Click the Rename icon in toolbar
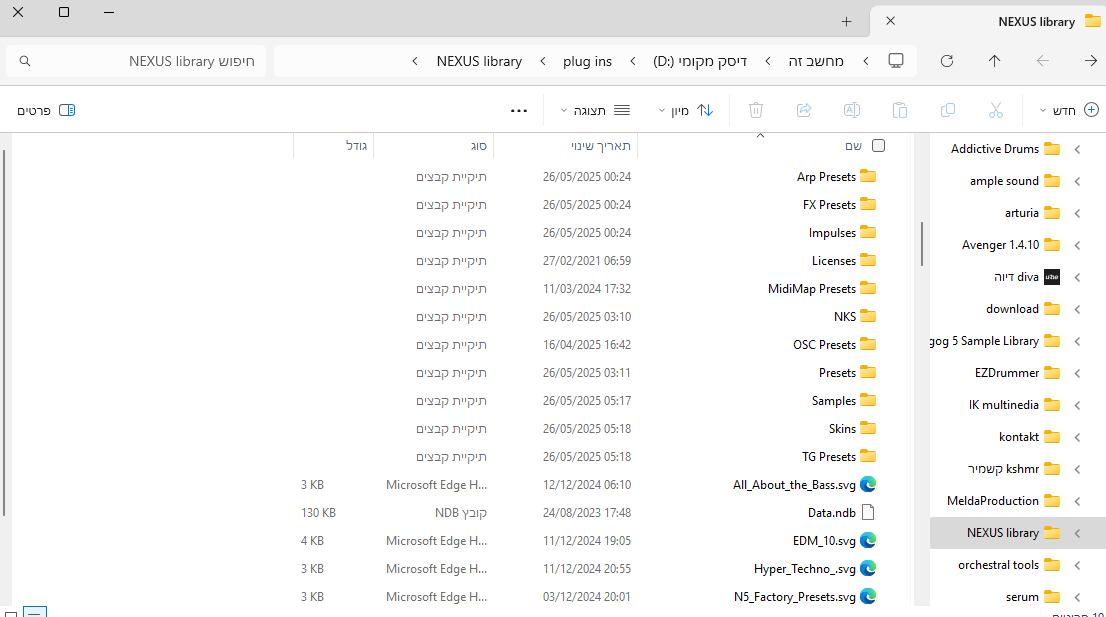Screen dimensions: 1106x617 tap(851, 110)
